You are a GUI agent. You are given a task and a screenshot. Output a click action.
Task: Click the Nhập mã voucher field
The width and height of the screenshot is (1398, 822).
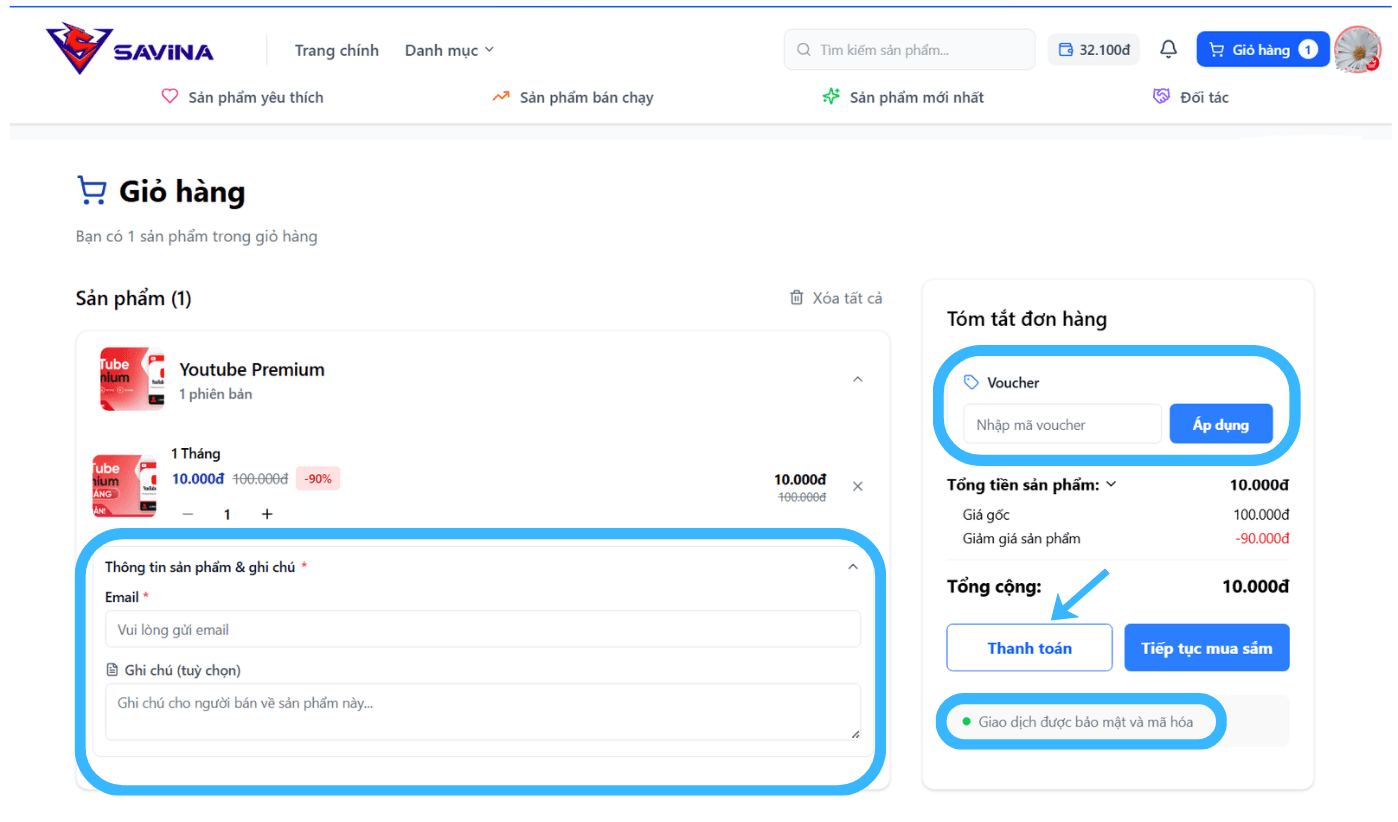(x=1062, y=424)
